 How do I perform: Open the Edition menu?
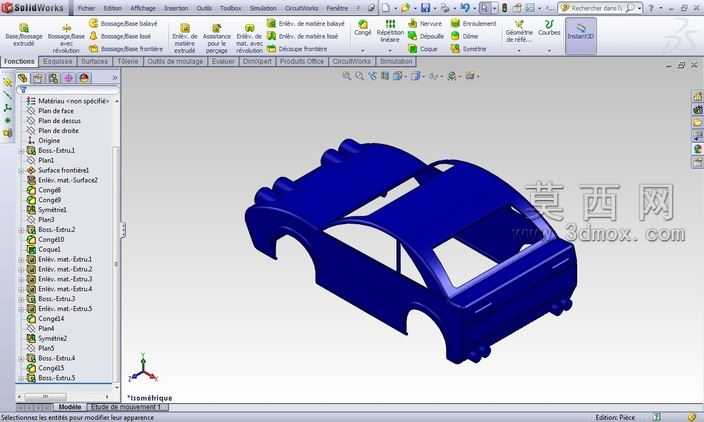click(112, 8)
